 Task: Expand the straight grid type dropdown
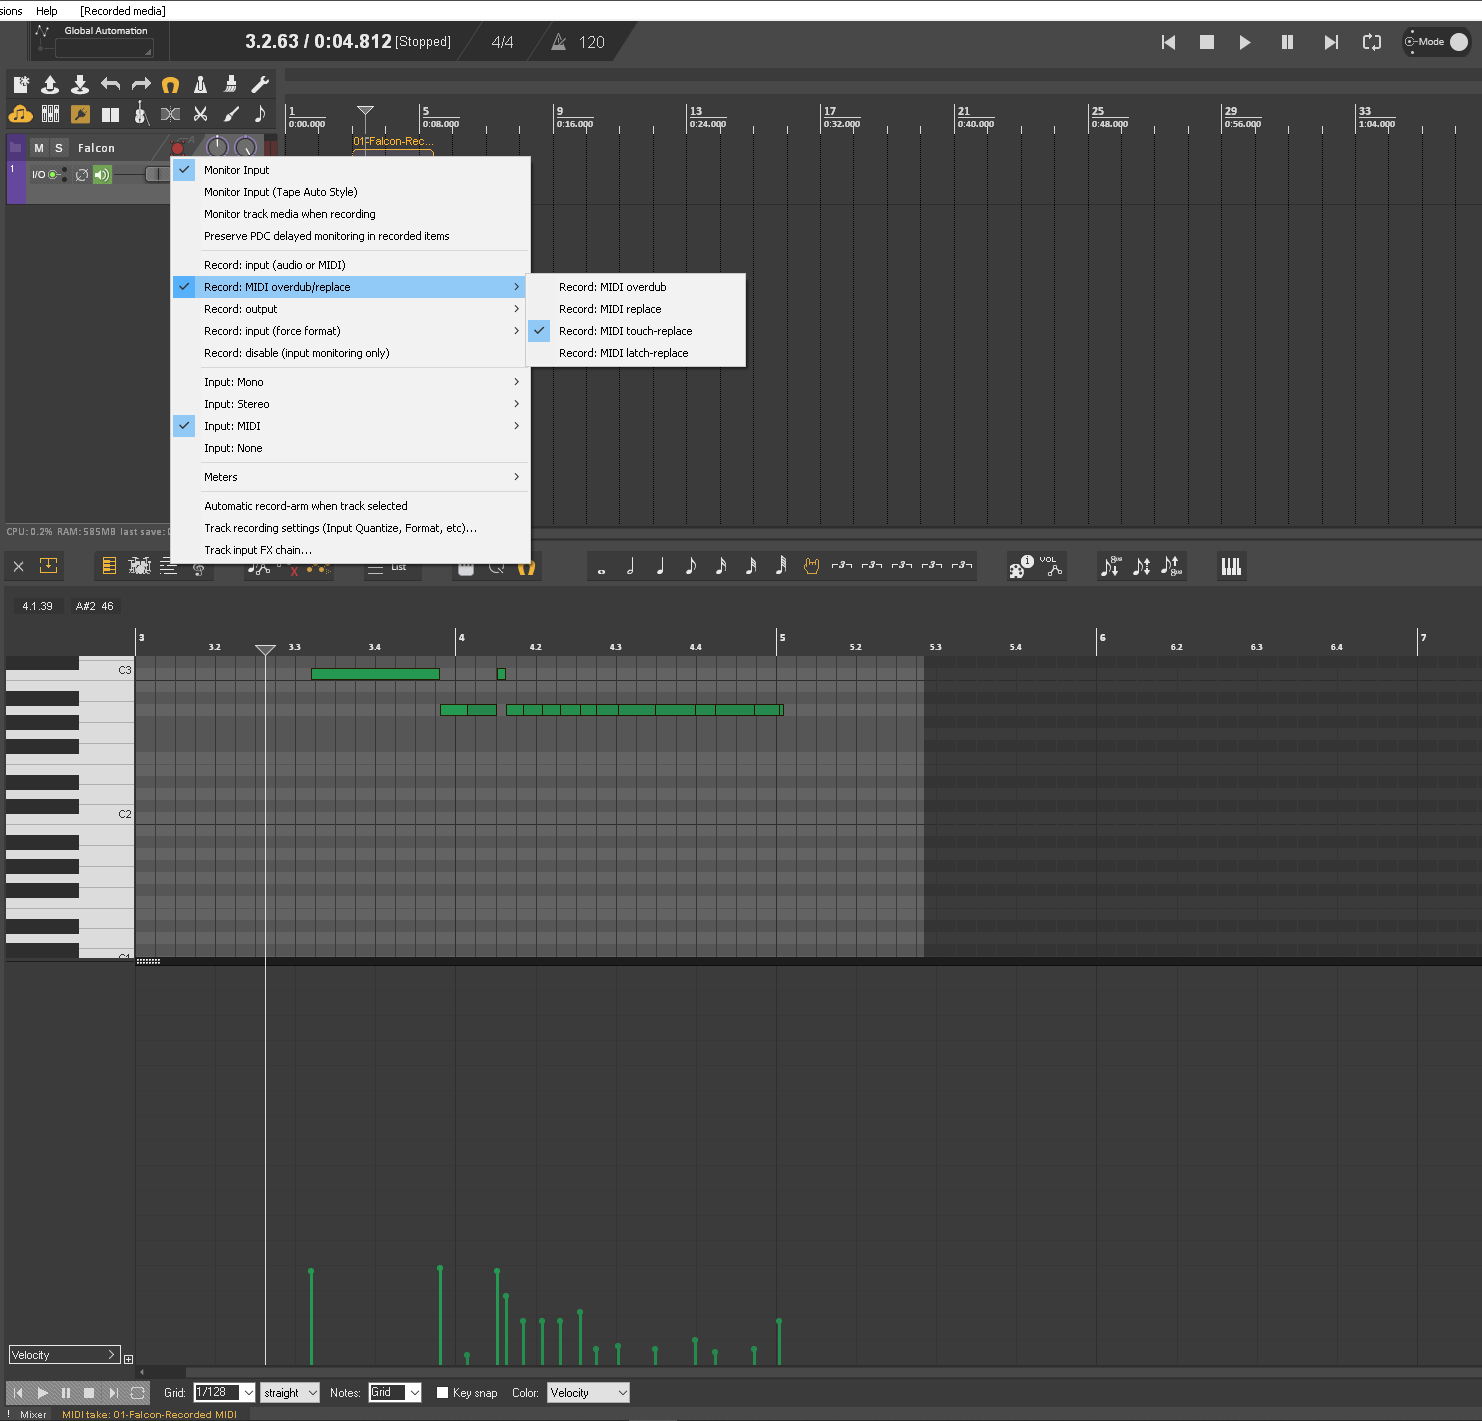(290, 1393)
